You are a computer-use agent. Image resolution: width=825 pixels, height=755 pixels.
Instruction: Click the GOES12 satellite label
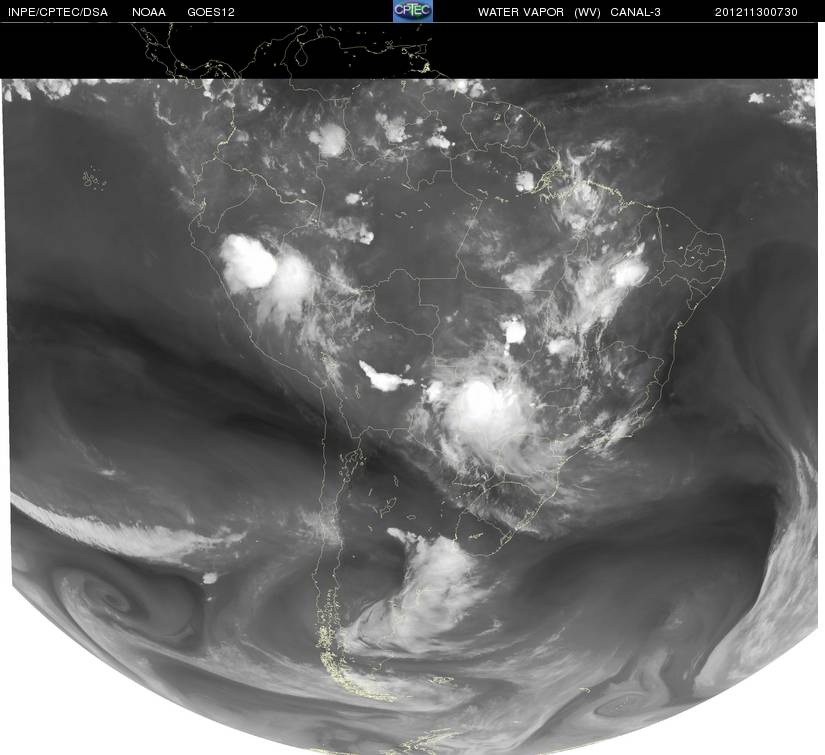211,12
